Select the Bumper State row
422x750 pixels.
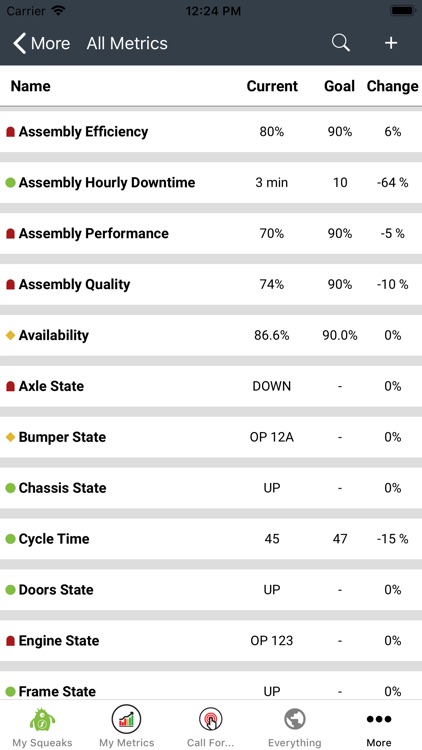[x=211, y=437]
